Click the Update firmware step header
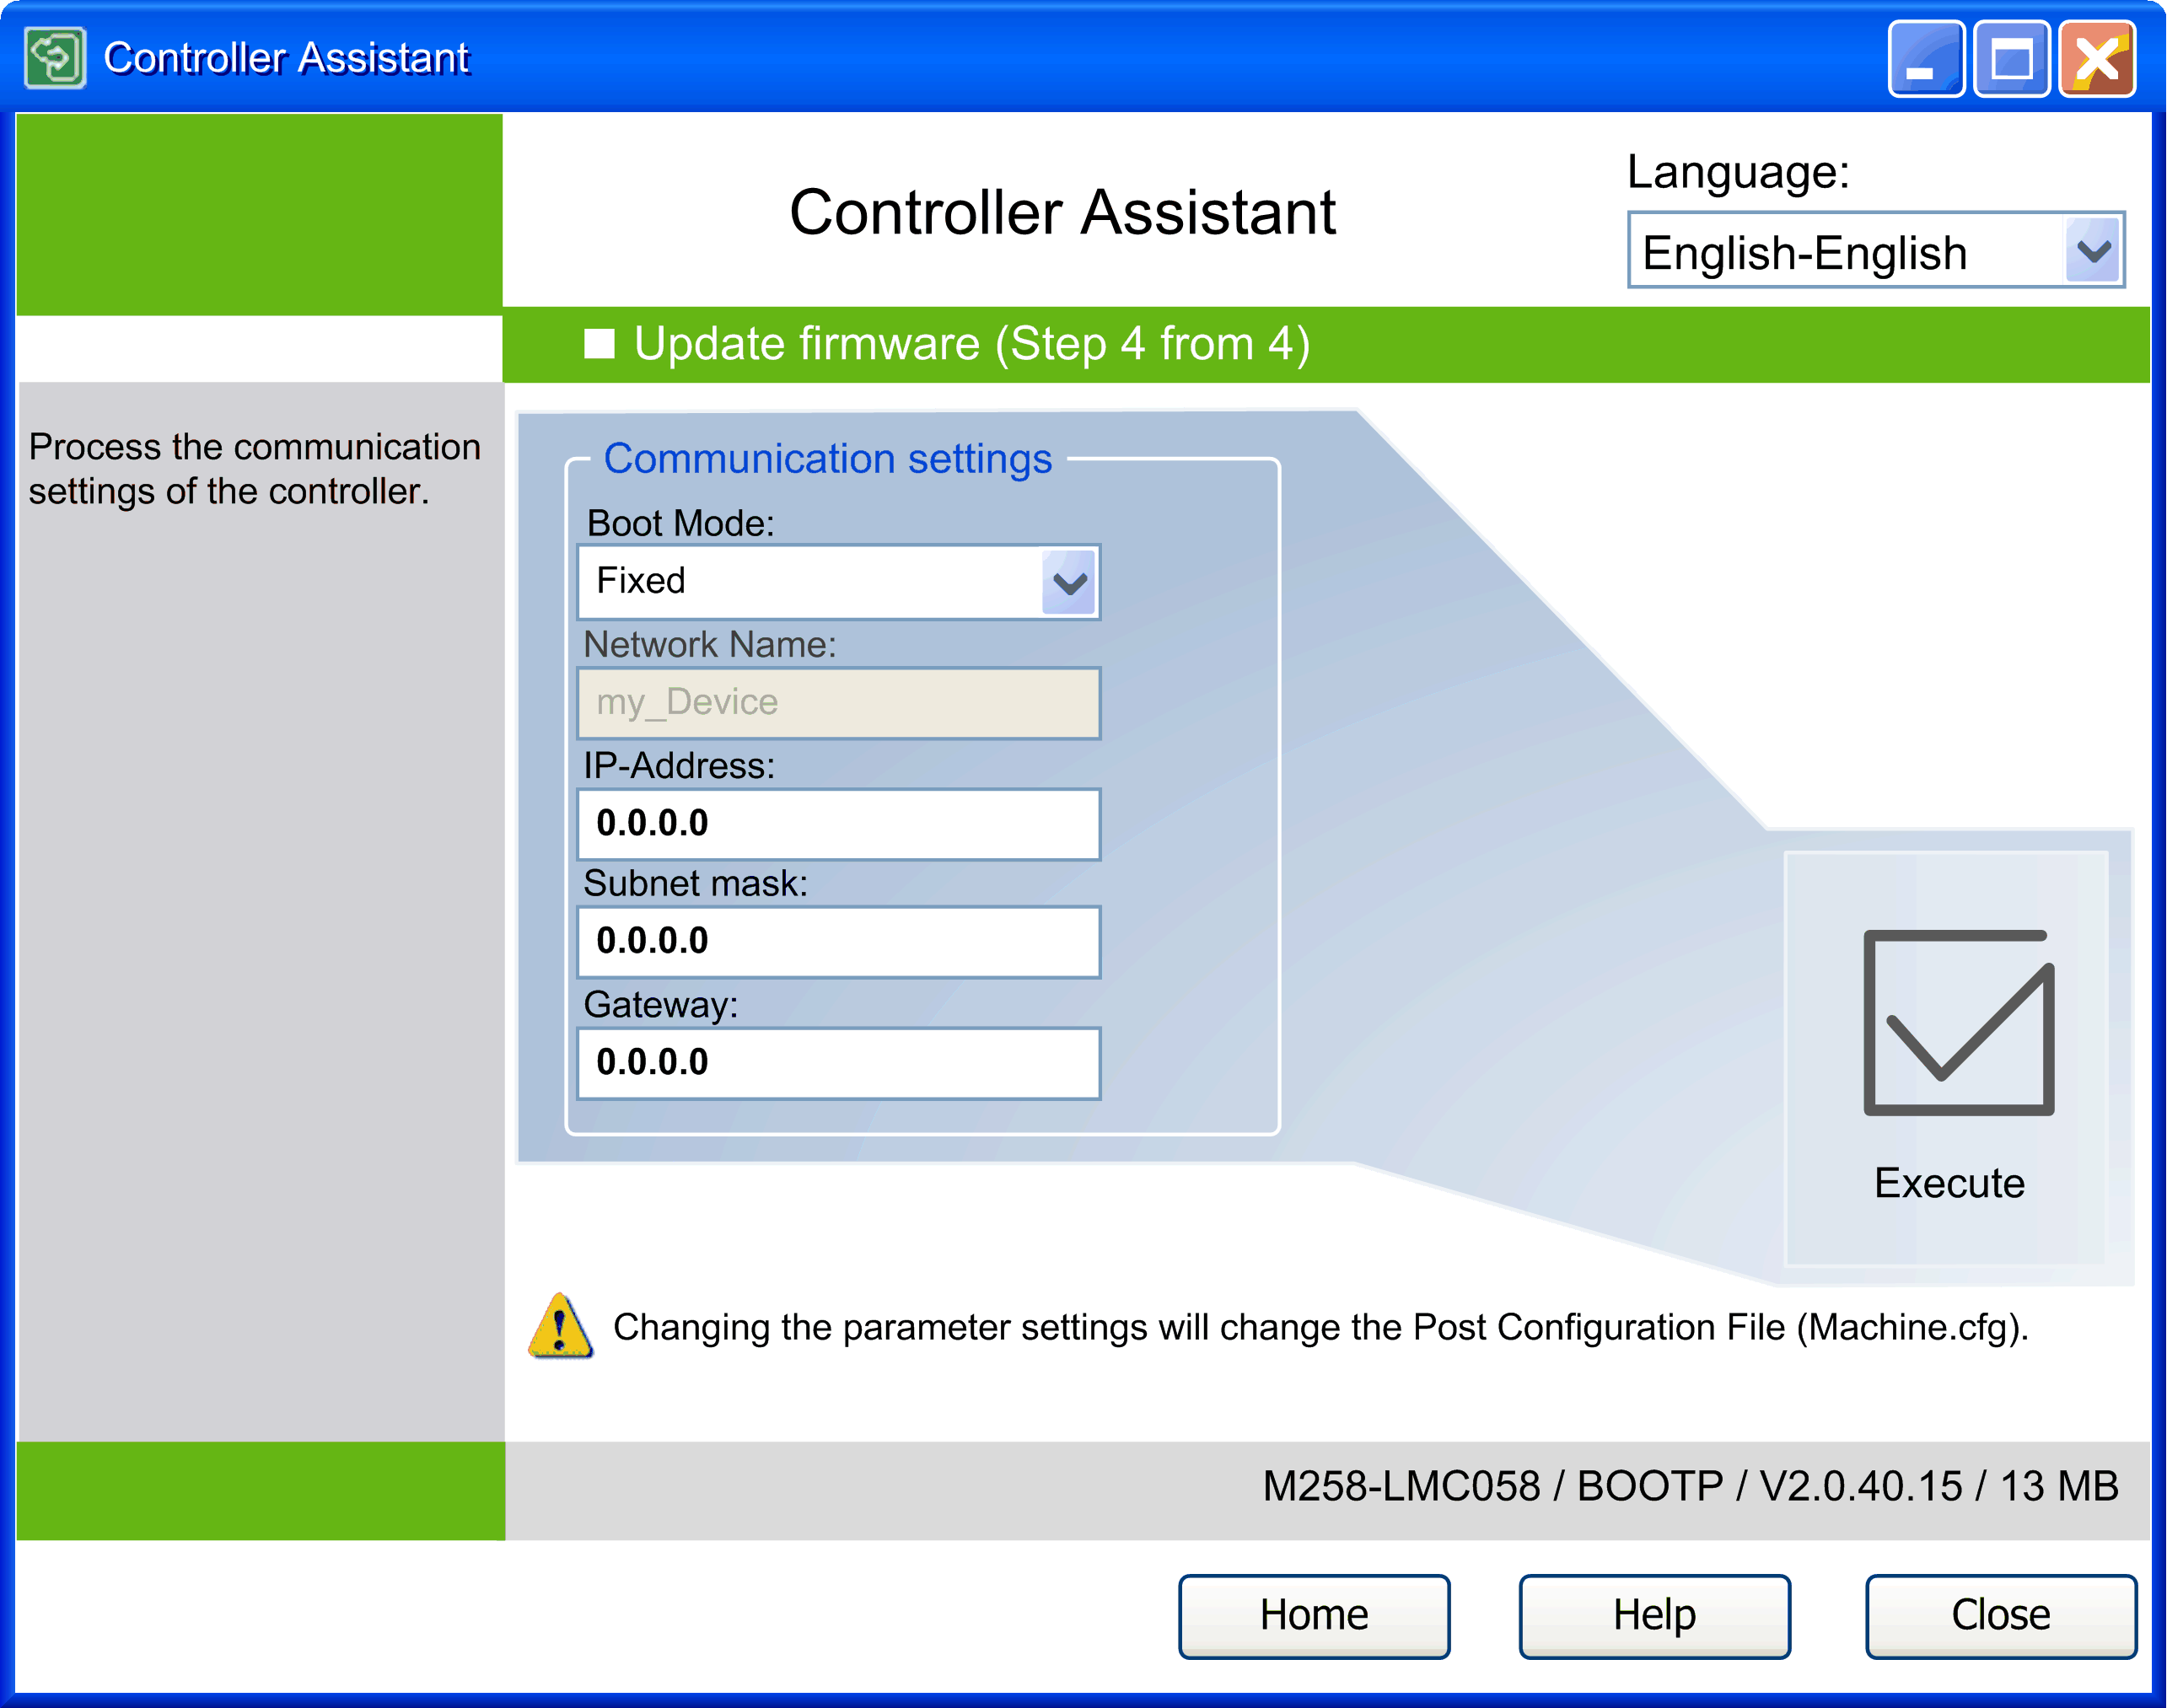 pos(970,344)
